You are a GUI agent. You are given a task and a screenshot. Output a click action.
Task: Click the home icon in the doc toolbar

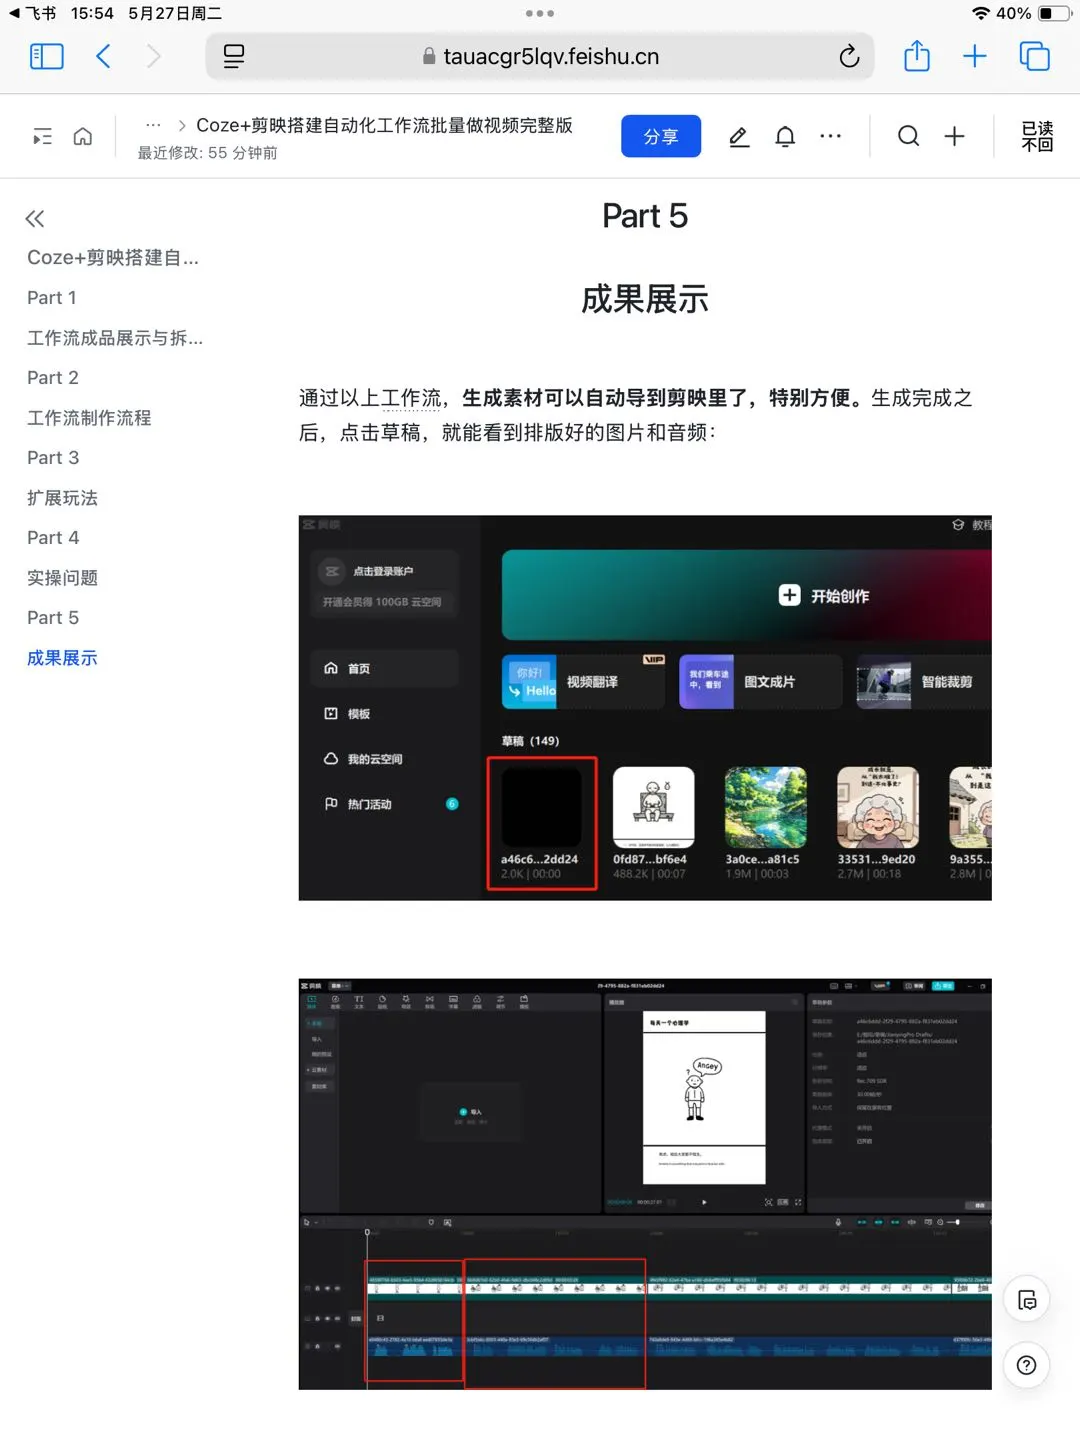(83, 136)
